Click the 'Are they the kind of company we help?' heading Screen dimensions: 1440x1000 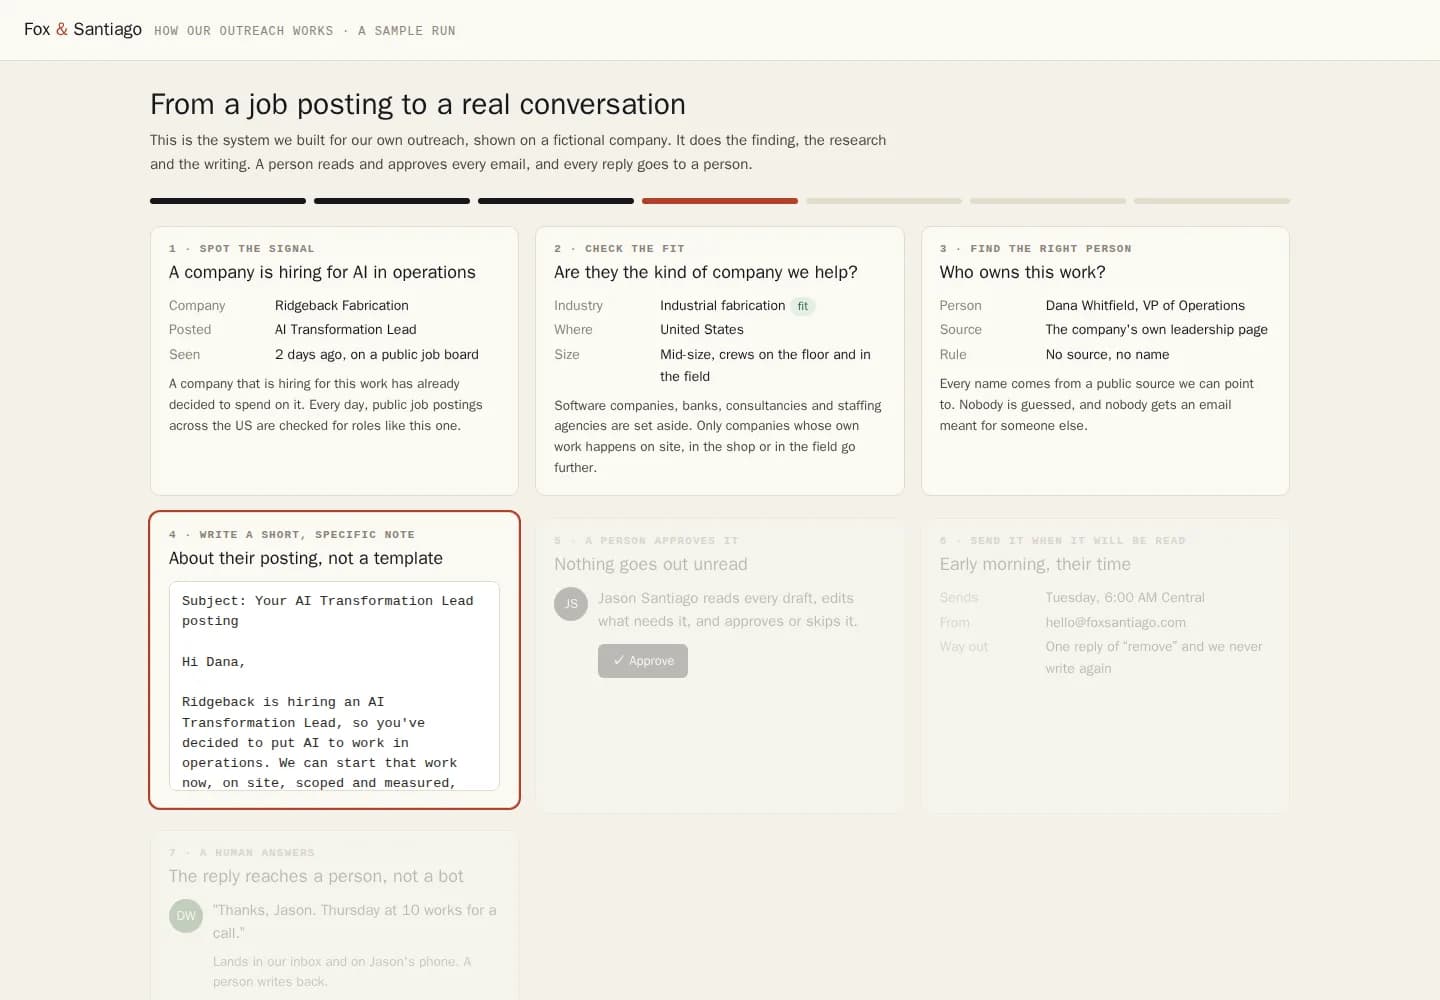[x=706, y=272]
